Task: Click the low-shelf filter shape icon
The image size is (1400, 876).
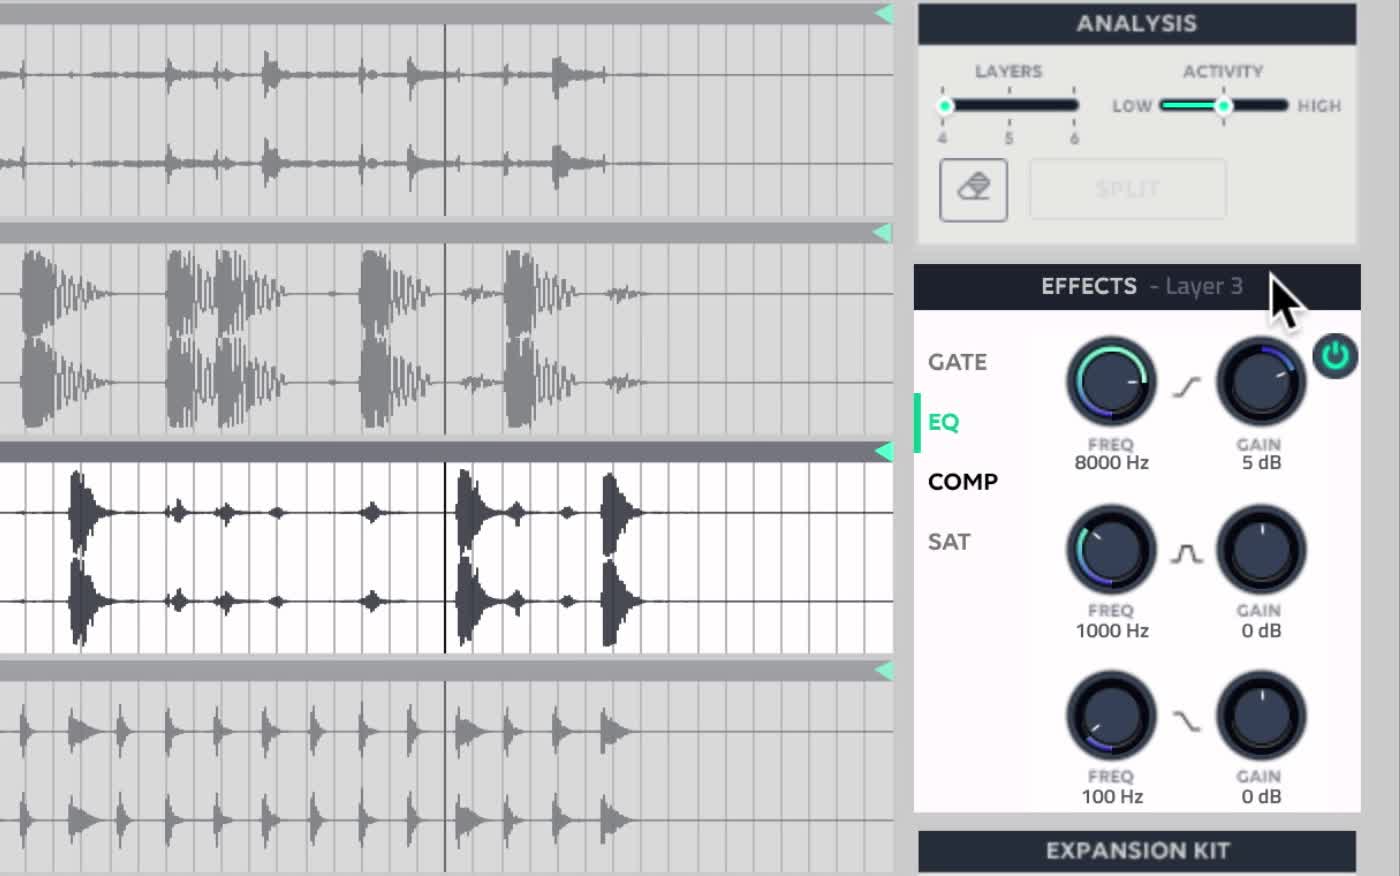Action: (1187, 720)
